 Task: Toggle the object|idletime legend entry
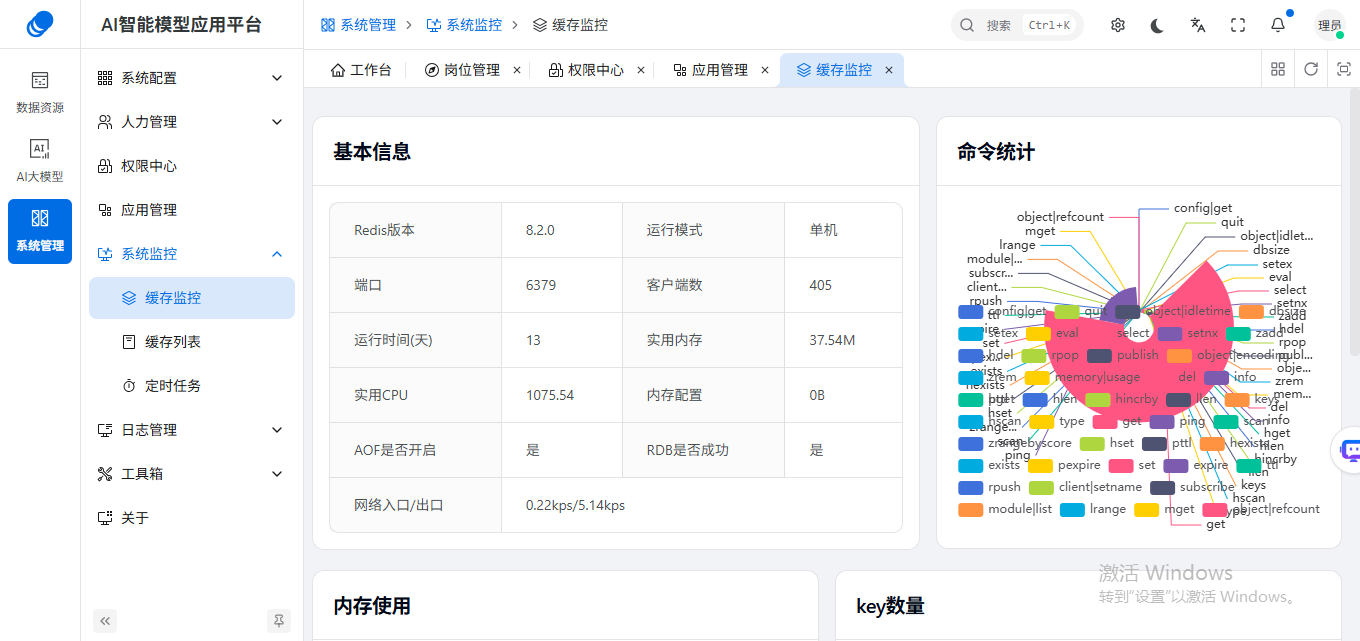[x=1173, y=311]
